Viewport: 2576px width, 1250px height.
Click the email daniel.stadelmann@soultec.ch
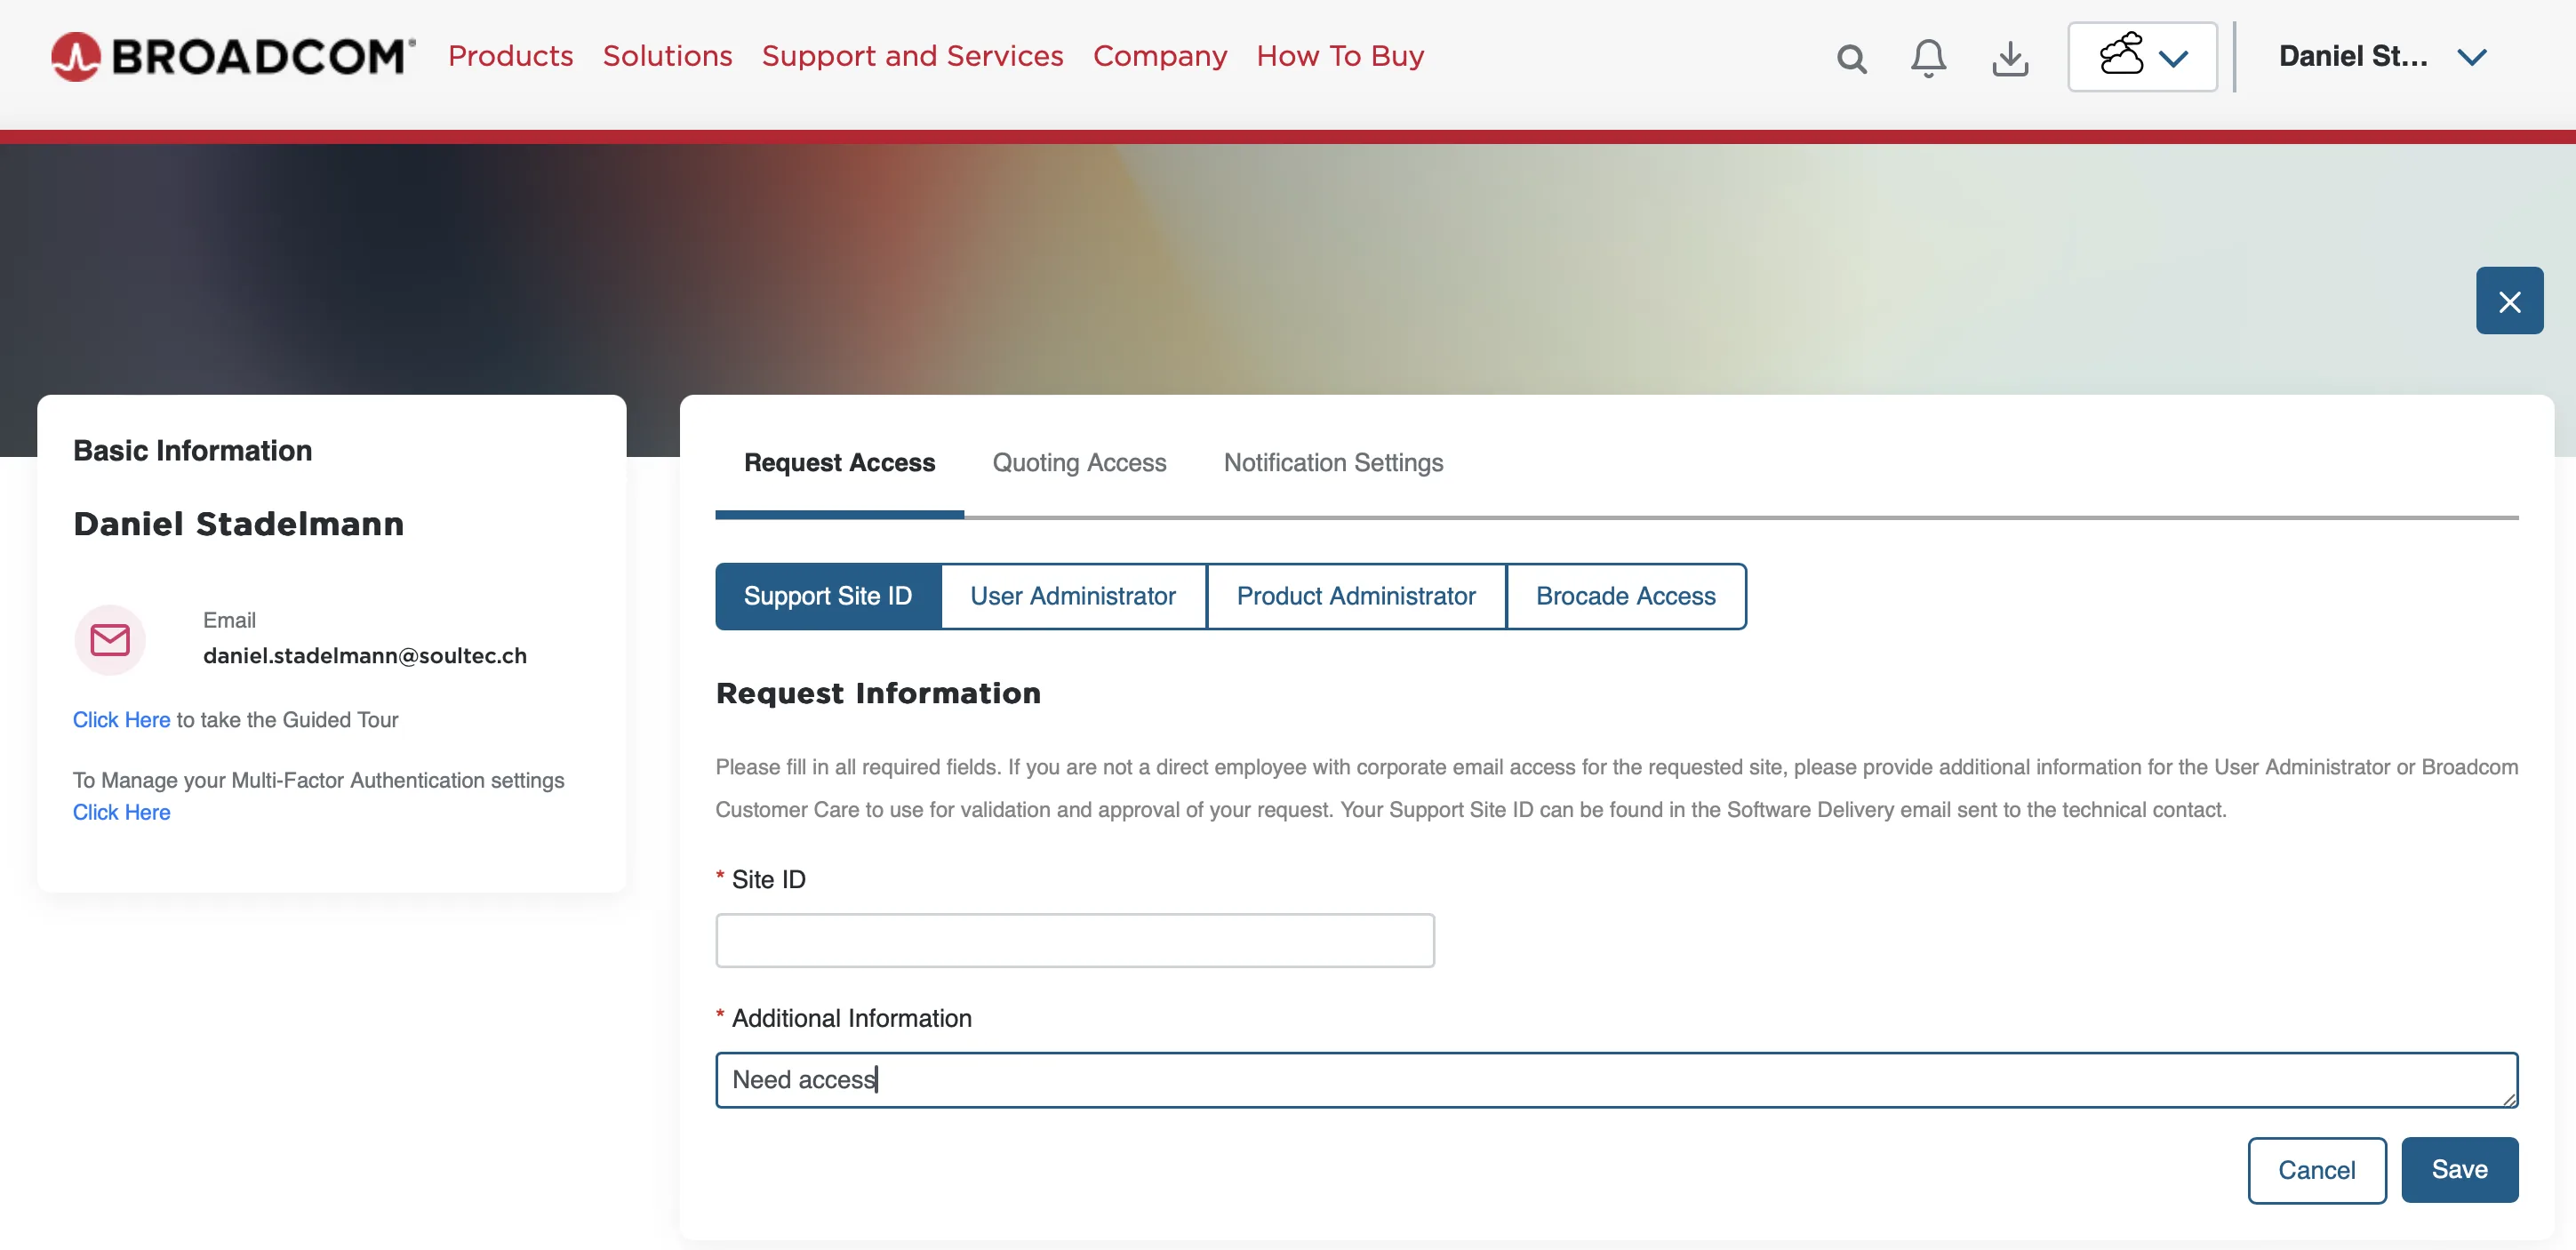click(365, 656)
